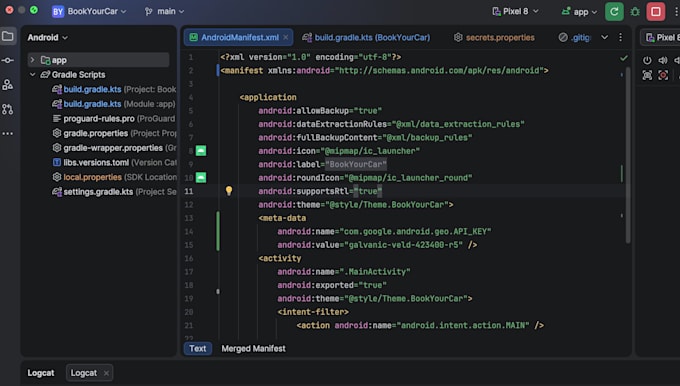Open build.gradle.kts (Module :app) file
Screen dimensions: 680x386
pyautogui.click(x=114, y=104)
